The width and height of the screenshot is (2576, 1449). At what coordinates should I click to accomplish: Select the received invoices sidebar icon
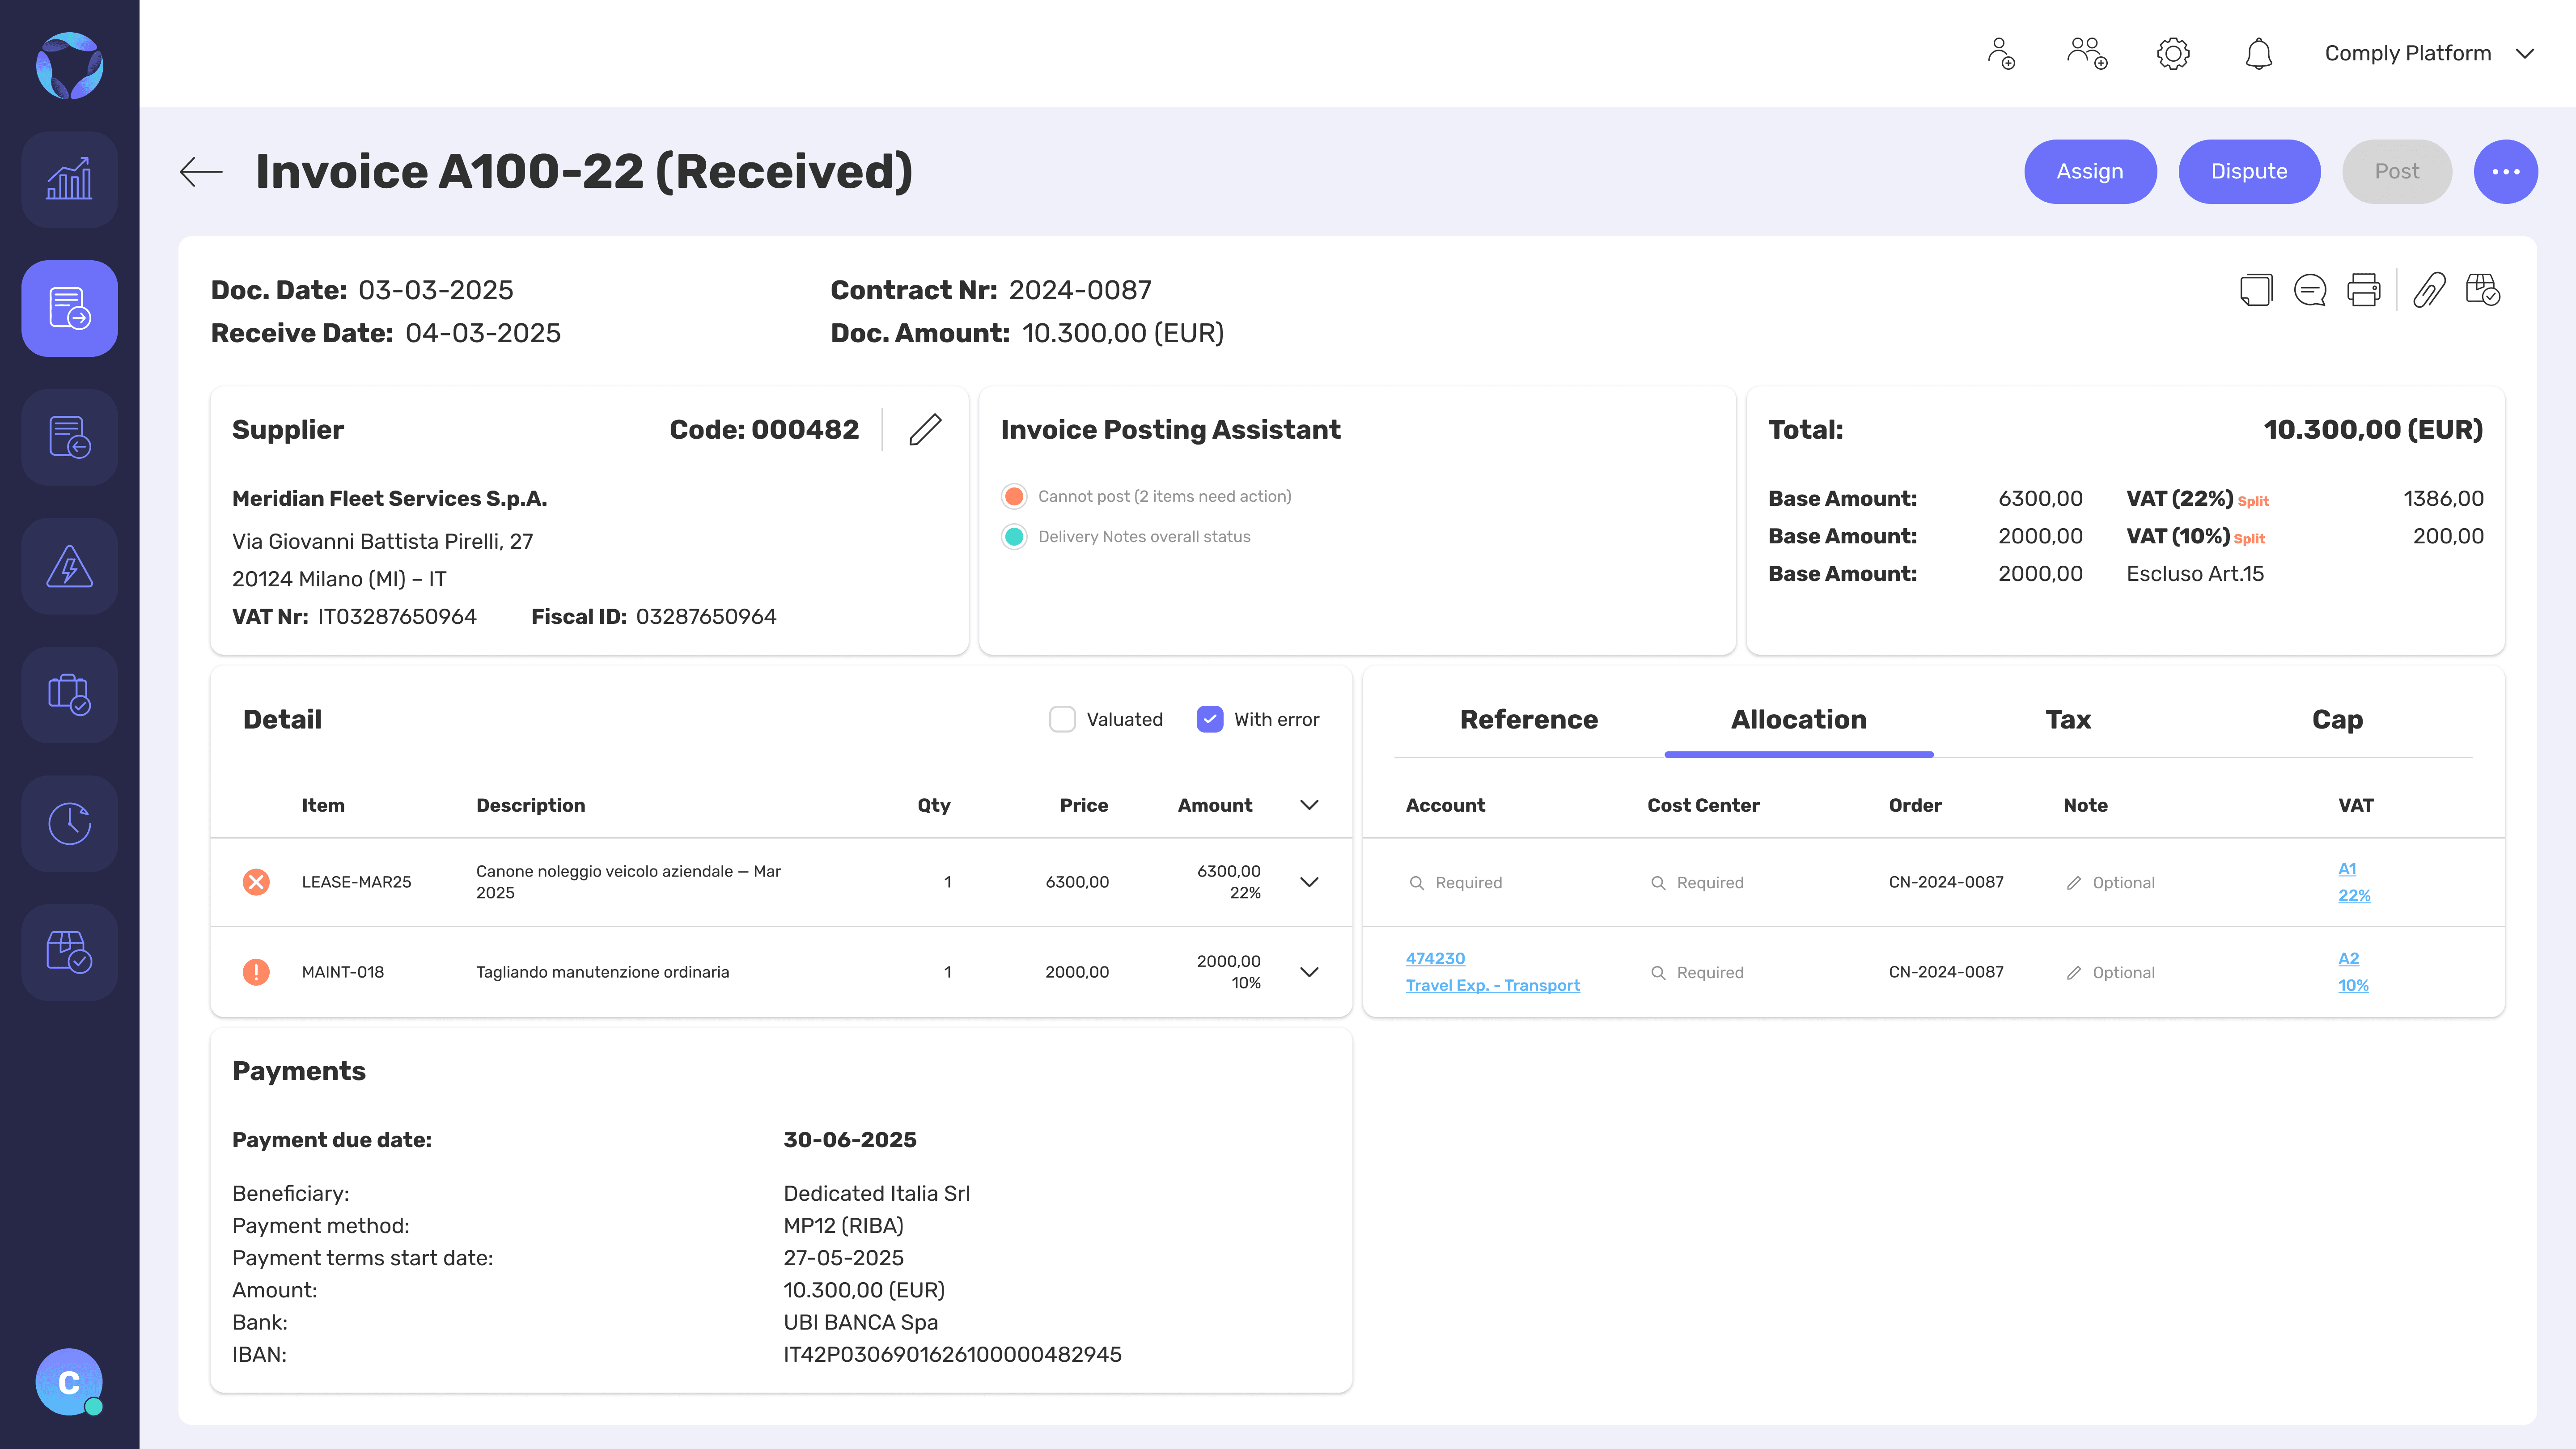[69, 308]
